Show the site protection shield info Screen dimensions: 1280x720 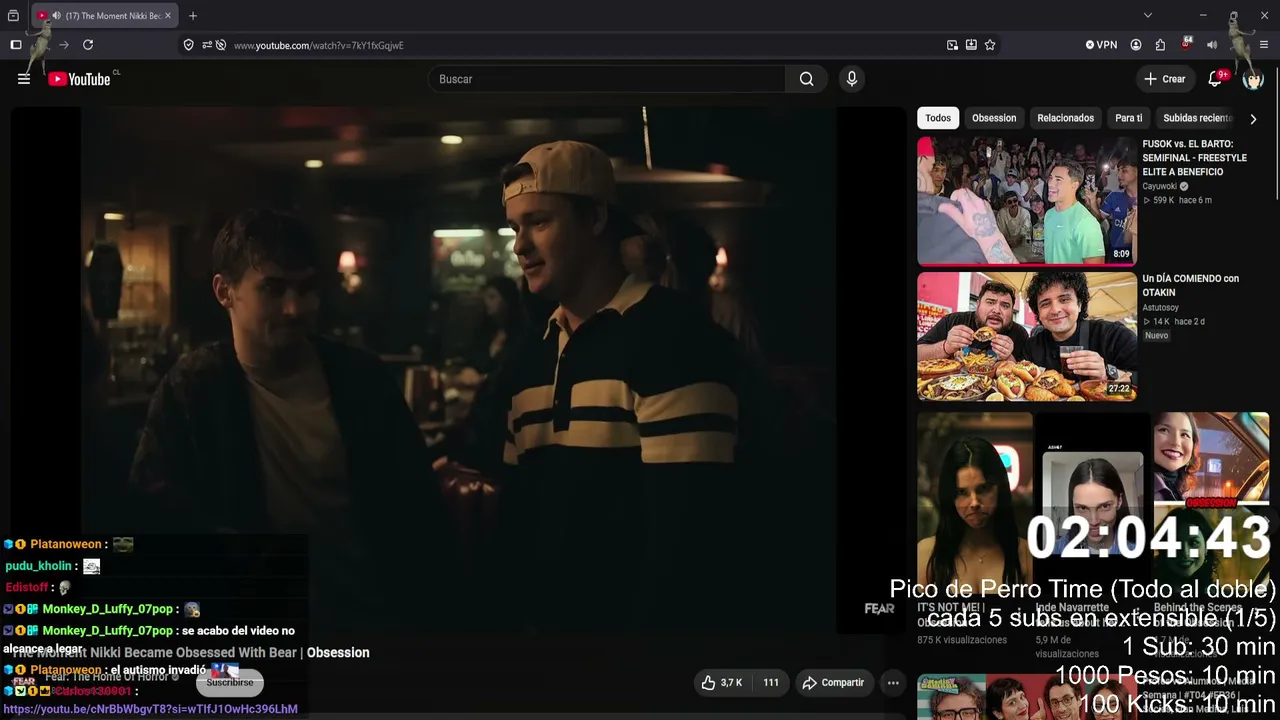coord(188,45)
